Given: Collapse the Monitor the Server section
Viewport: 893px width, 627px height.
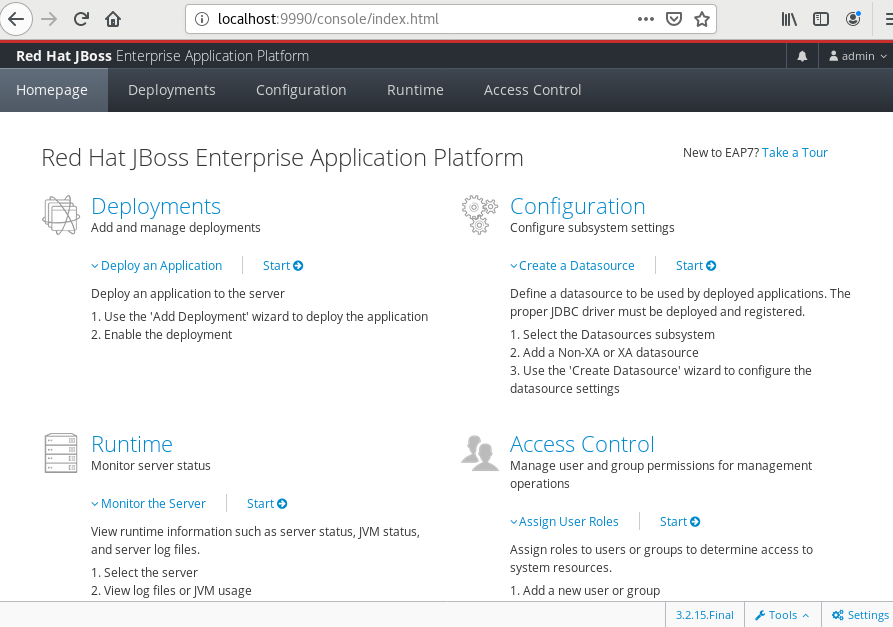Looking at the screenshot, I should point(148,503).
